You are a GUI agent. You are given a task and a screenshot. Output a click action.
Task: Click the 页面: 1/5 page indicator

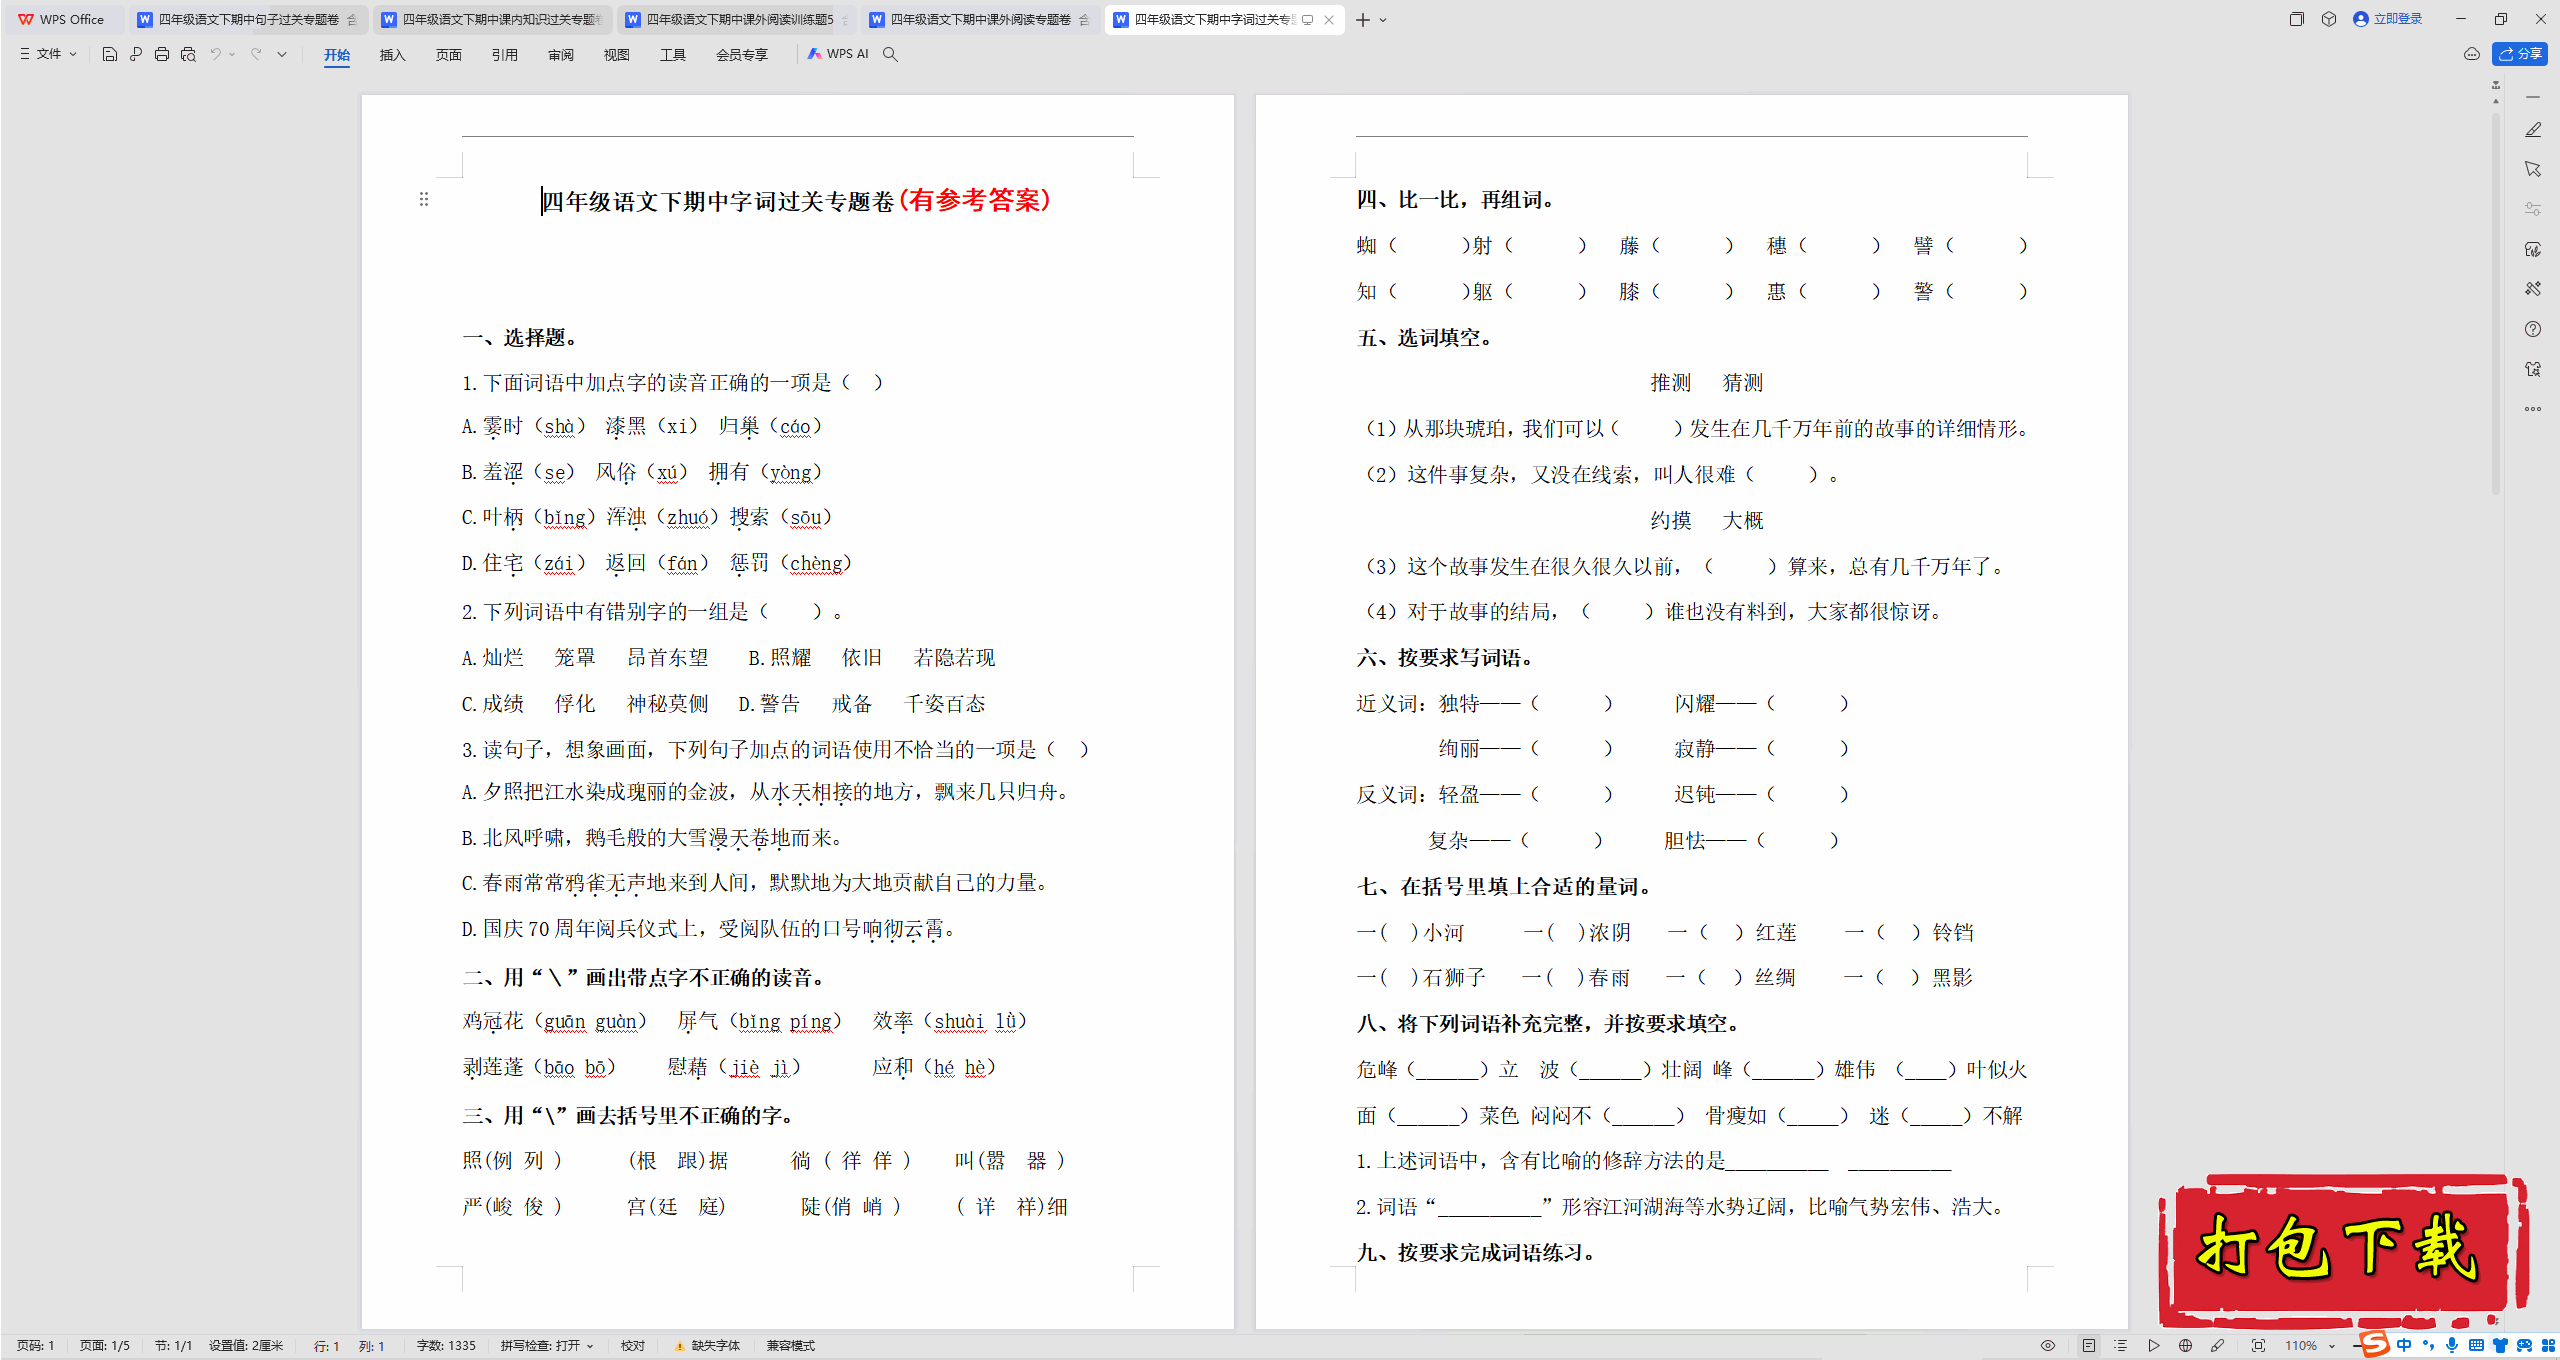point(105,1346)
